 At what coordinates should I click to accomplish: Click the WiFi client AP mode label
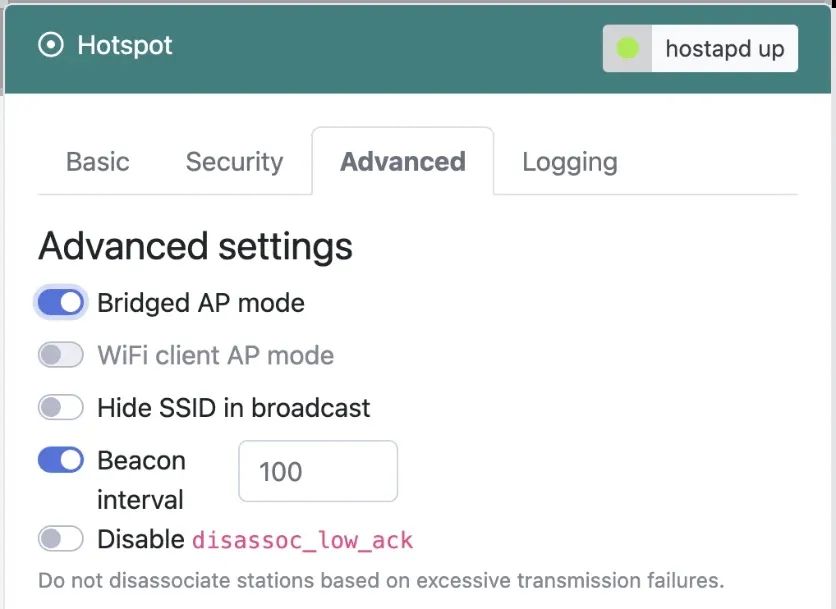coord(215,355)
